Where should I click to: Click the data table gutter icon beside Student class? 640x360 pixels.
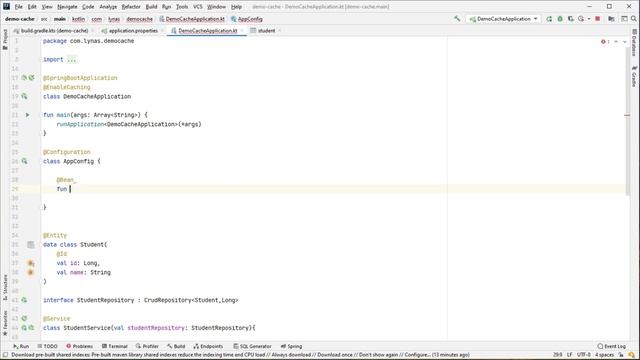[x=31, y=244]
